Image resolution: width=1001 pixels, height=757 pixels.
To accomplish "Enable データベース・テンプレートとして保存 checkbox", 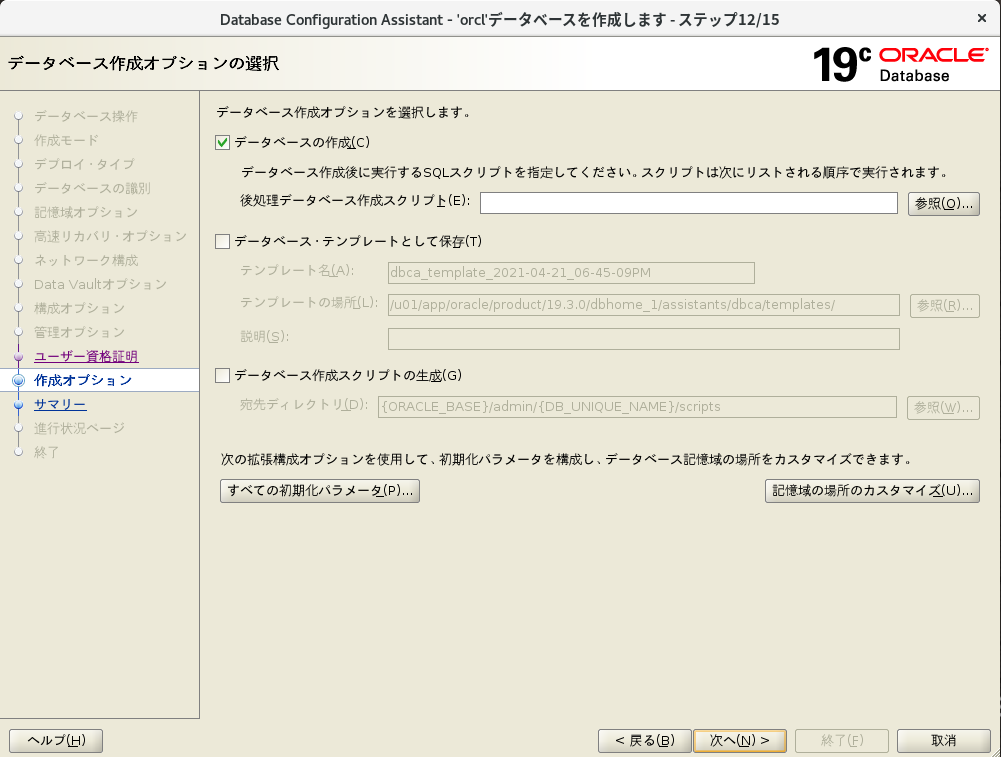I will click(223, 241).
